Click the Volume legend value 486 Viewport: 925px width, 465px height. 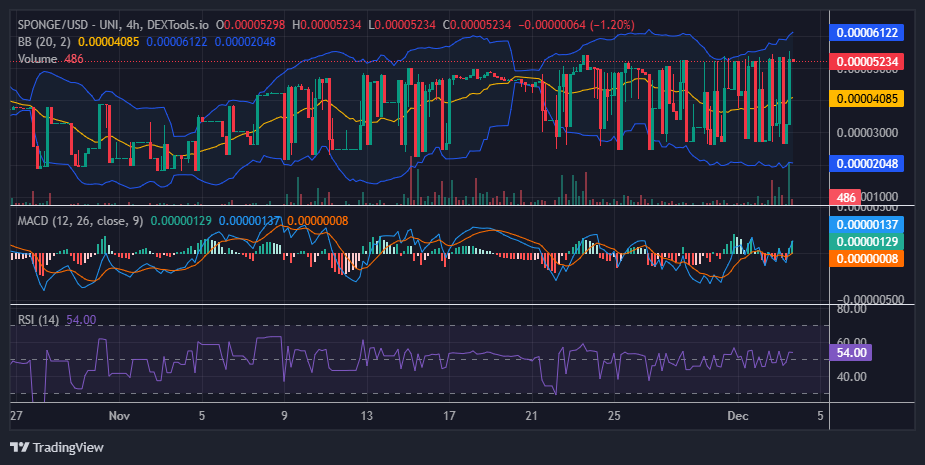click(74, 59)
